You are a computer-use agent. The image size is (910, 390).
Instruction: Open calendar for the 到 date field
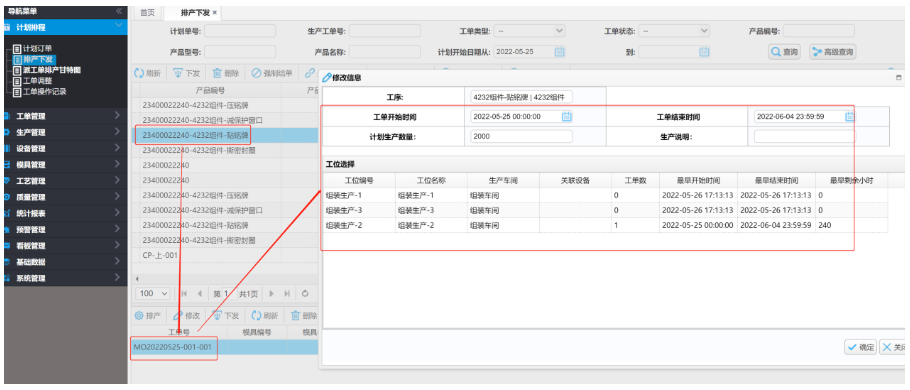704,52
